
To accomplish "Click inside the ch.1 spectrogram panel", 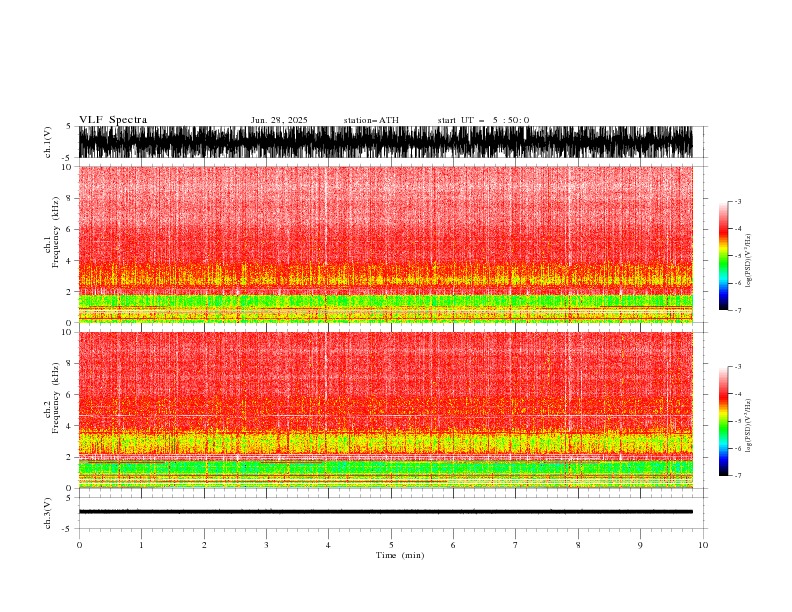I will point(386,244).
